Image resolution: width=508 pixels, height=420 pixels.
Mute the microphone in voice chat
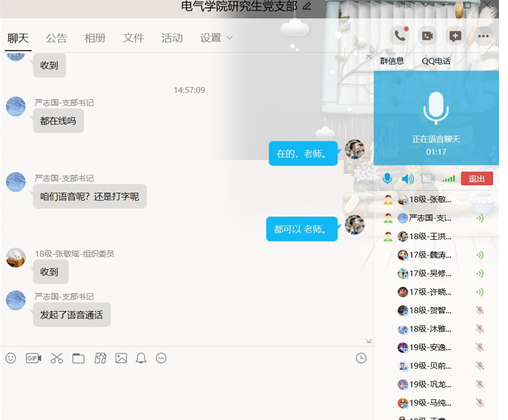coord(387,179)
